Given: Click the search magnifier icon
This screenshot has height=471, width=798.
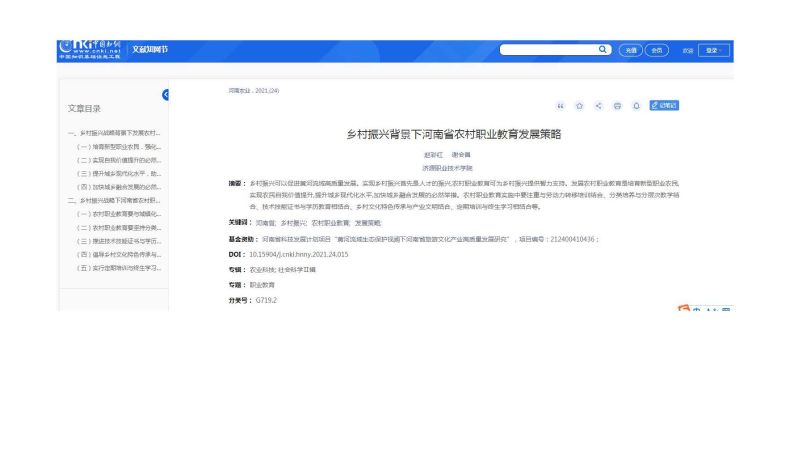Looking at the screenshot, I should pyautogui.click(x=603, y=49).
